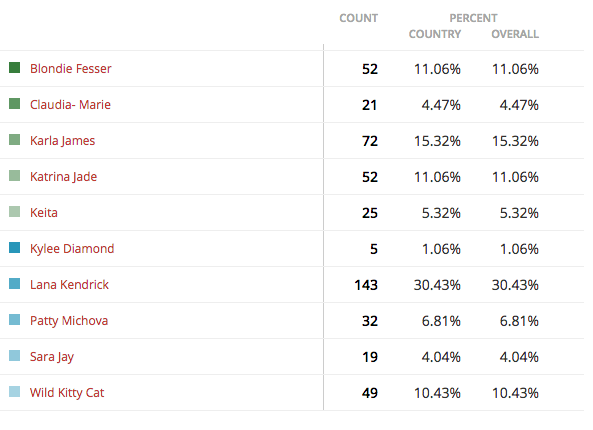Click the COUNTRY percent column header
This screenshot has height=430, width=593.
pyautogui.click(x=435, y=34)
